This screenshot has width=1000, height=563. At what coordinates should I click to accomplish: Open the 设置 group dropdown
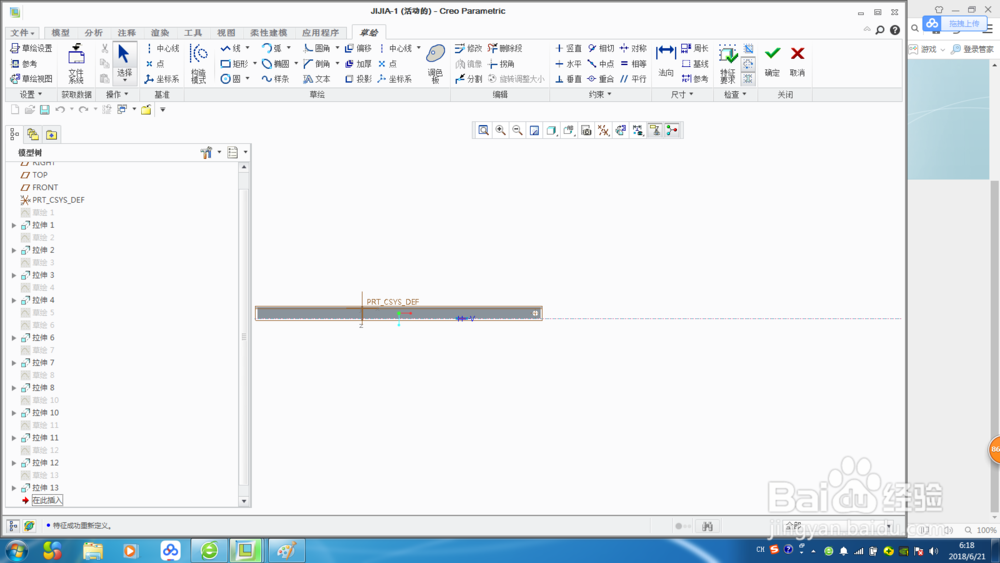click(31, 94)
